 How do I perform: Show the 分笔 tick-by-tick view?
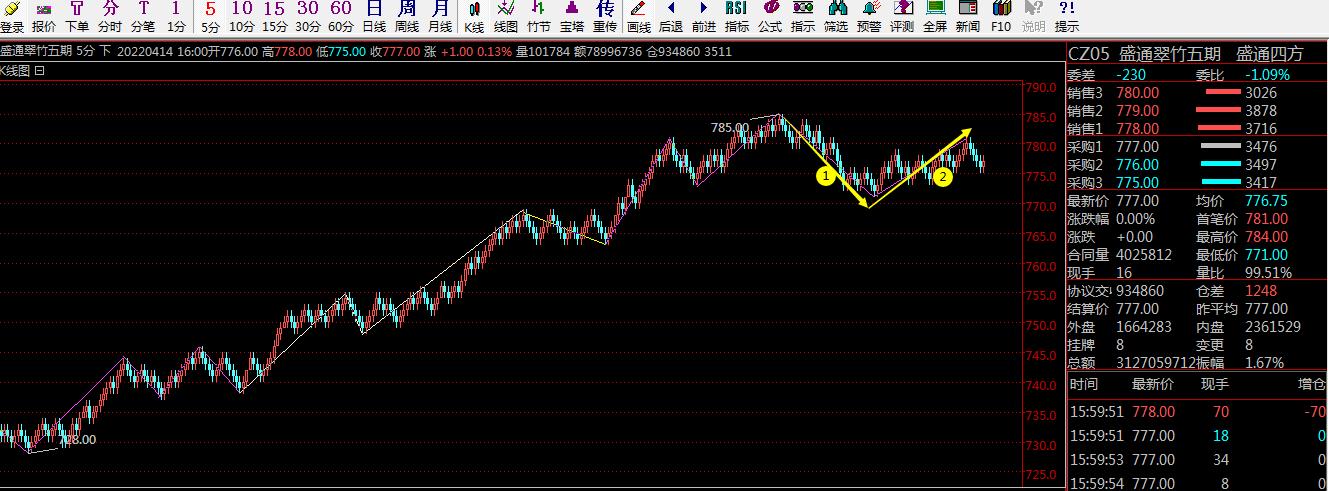[x=143, y=17]
